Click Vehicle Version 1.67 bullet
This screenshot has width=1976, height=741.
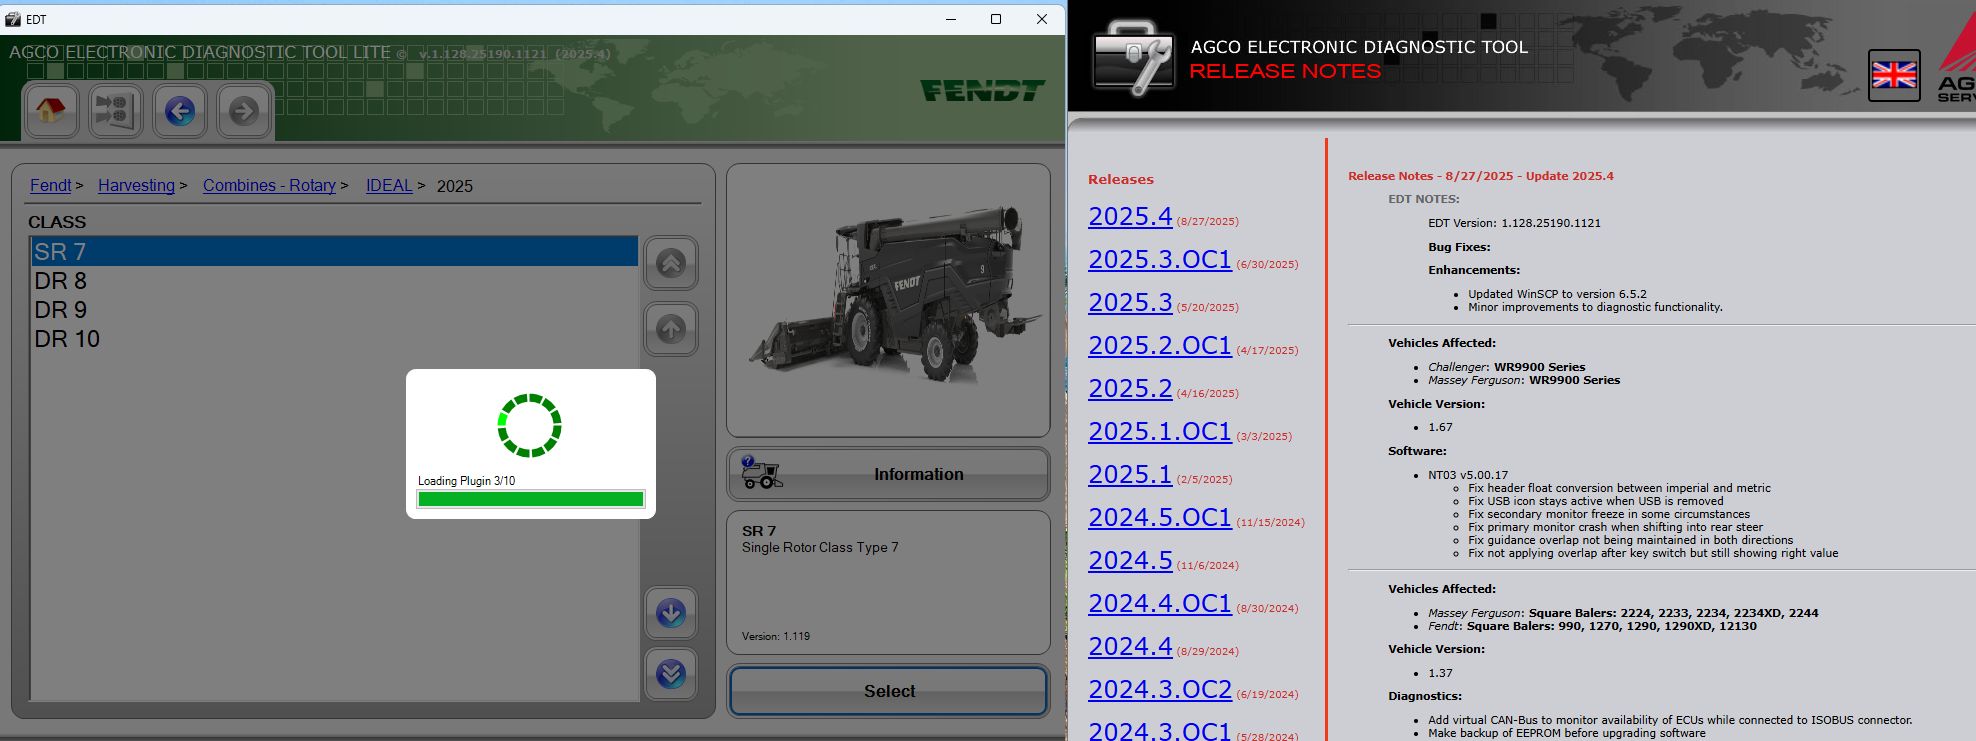[1440, 427]
